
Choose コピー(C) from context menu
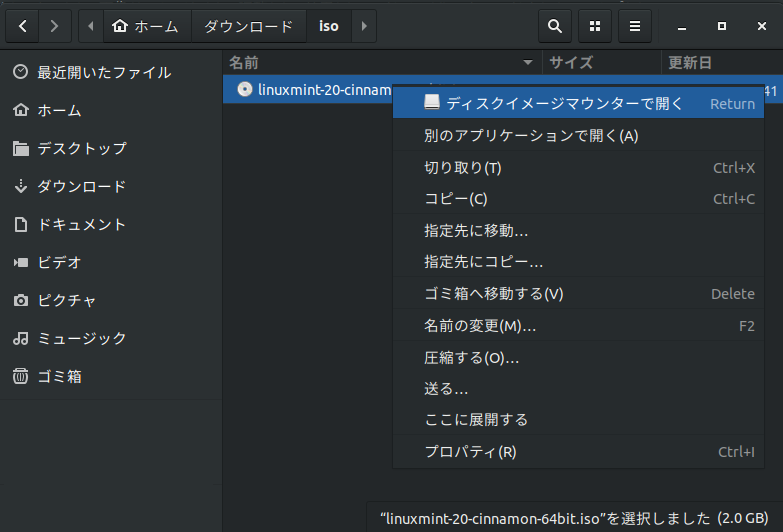(x=578, y=199)
